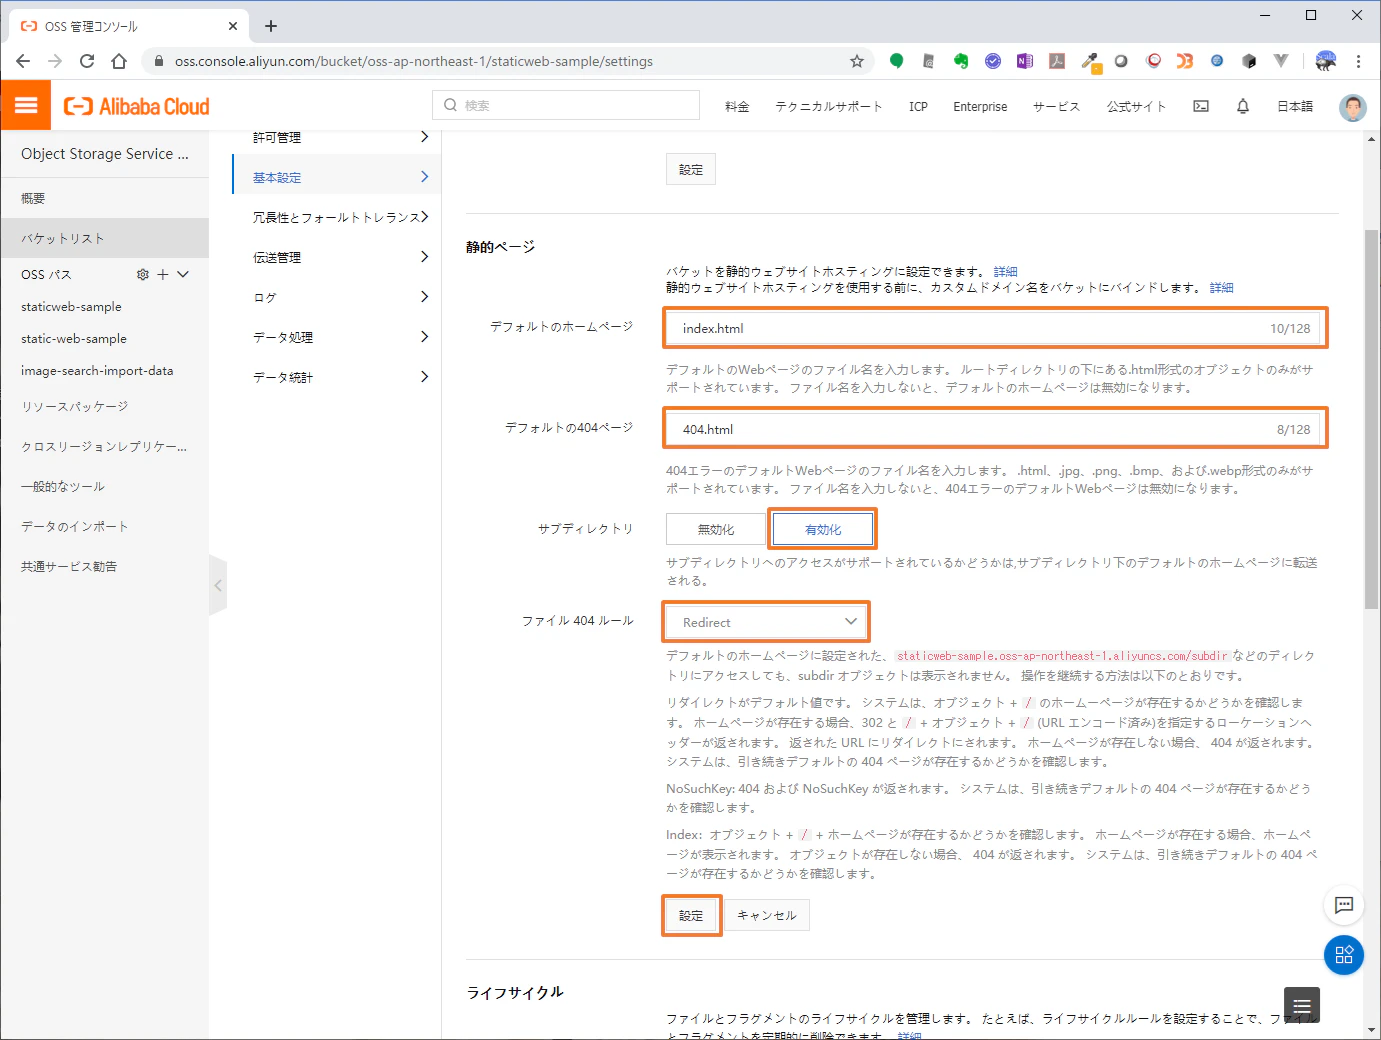Screen dimensions: 1381x1040
Task: Open テクニカルサポート top menu
Action: point(829,106)
